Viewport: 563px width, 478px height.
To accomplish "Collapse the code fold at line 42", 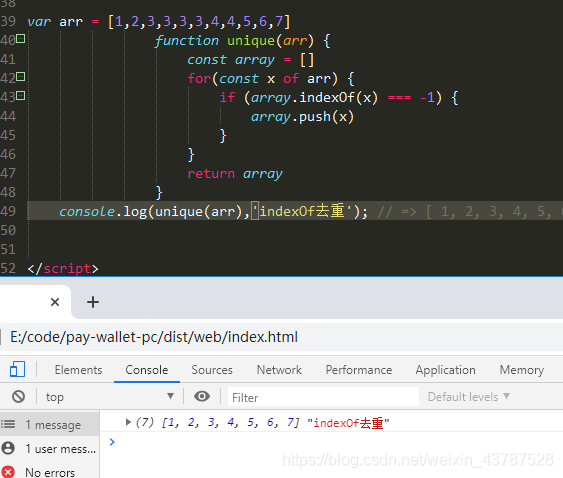I will pyautogui.click(x=21, y=76).
